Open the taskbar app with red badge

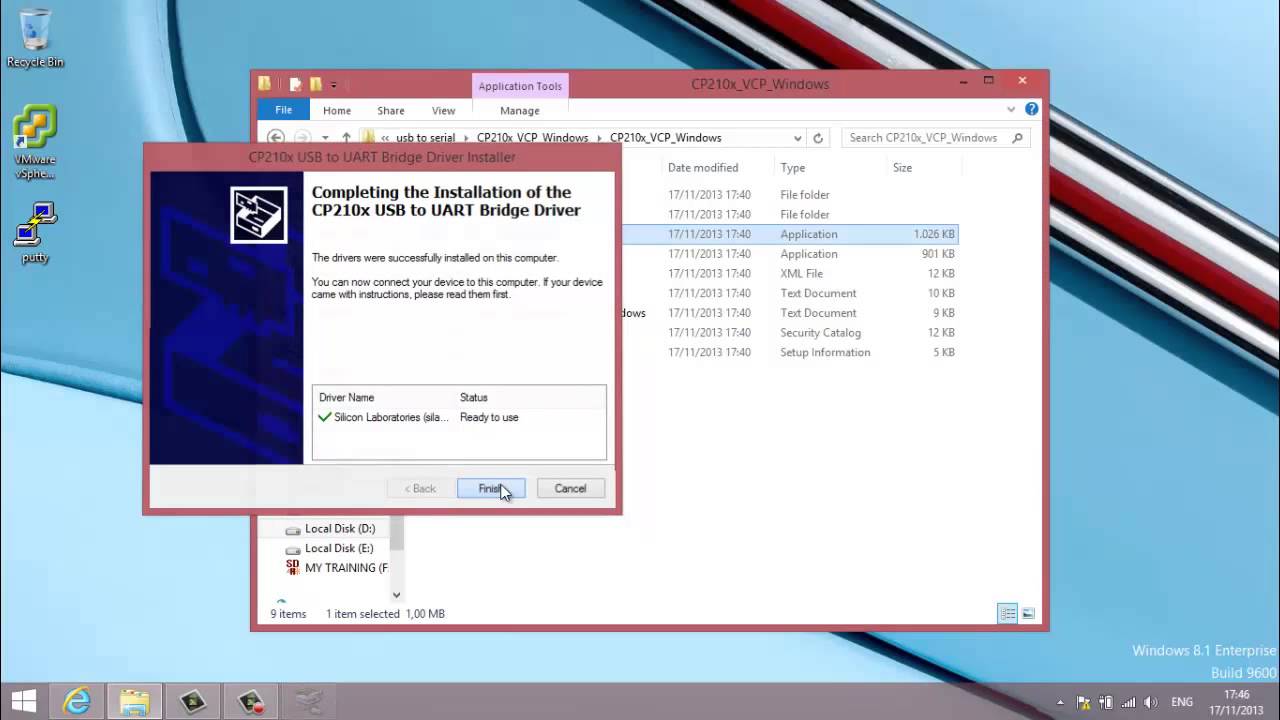click(x=250, y=701)
